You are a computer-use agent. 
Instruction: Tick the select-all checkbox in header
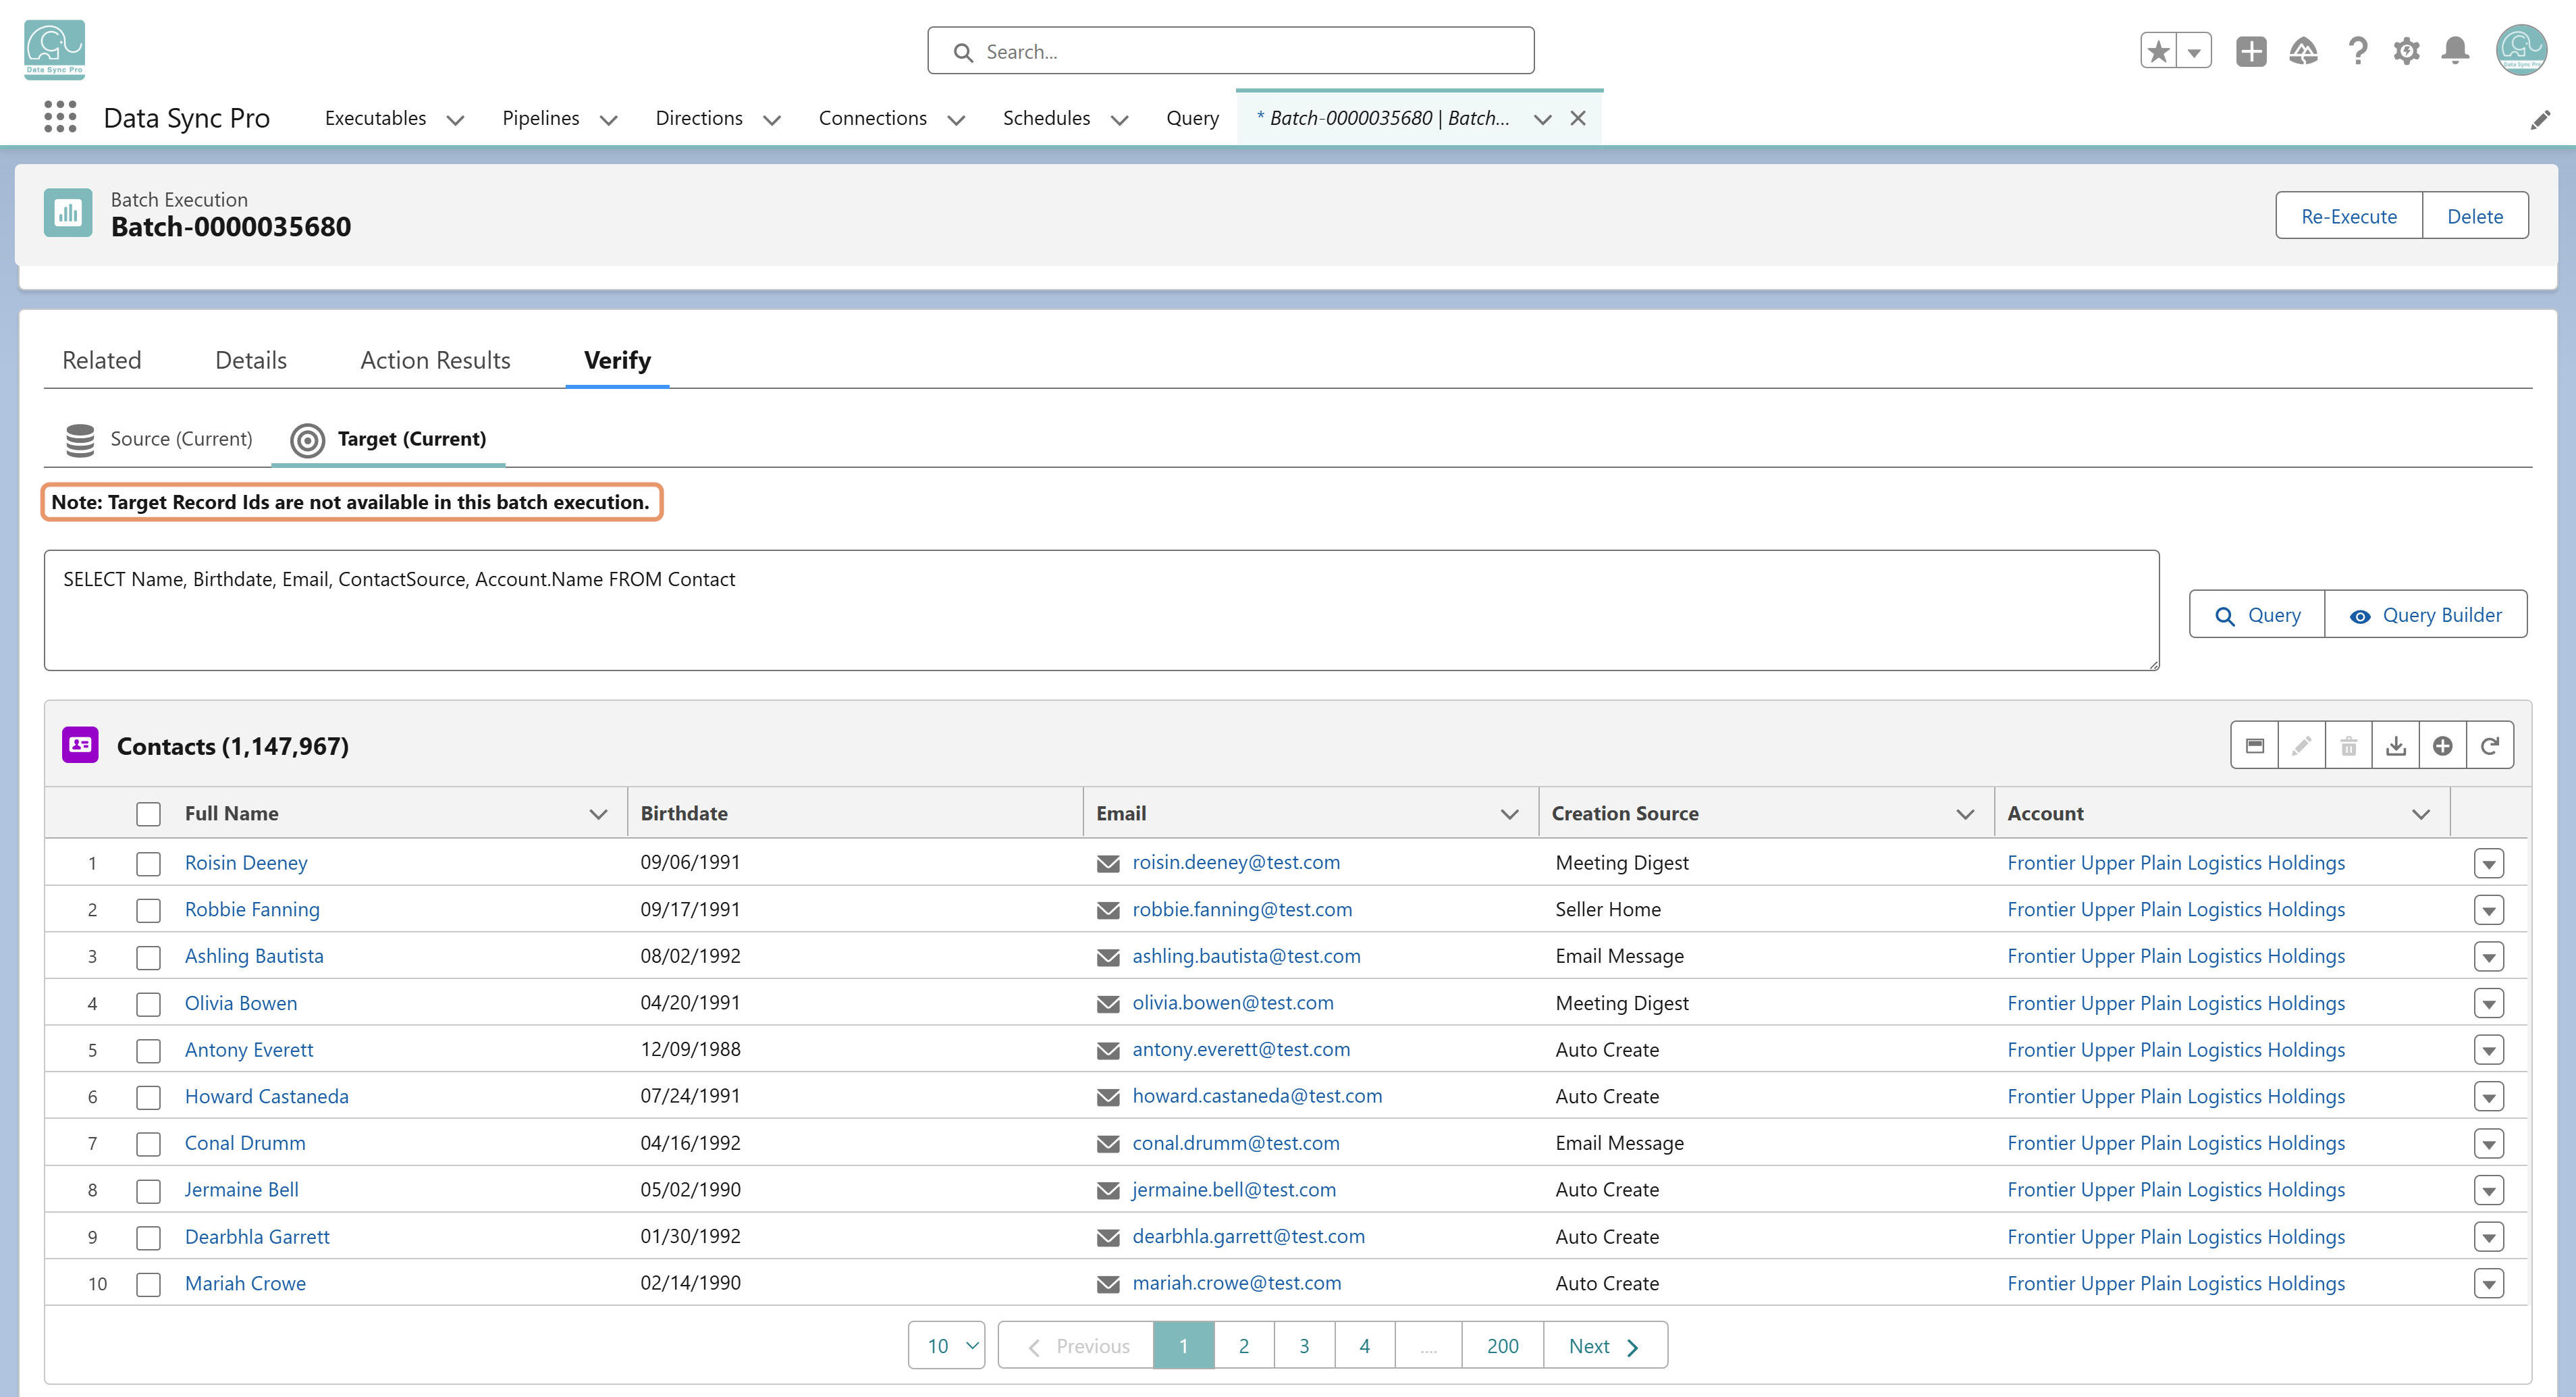148,814
